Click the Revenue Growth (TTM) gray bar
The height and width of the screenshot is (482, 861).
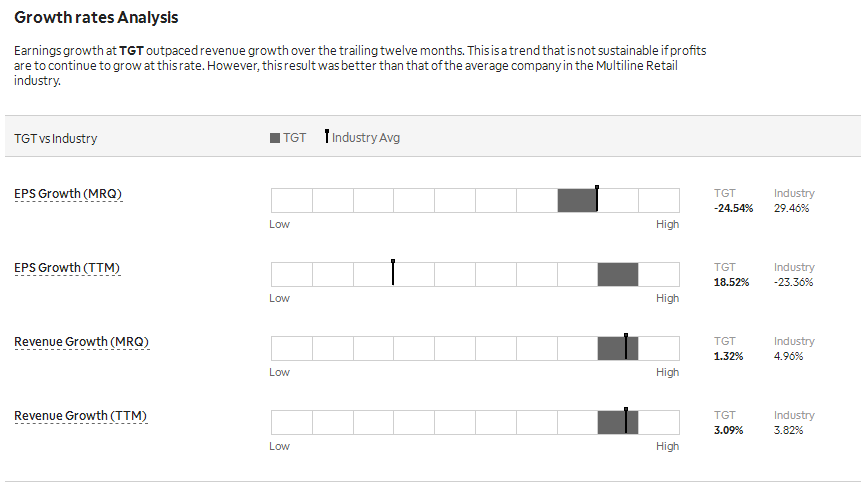pyautogui.click(x=618, y=423)
